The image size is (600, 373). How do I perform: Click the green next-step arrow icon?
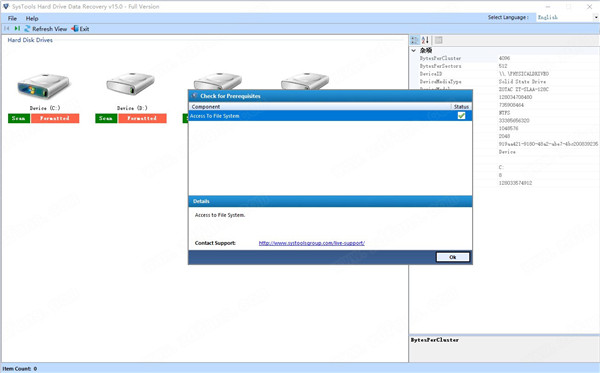(x=17, y=29)
